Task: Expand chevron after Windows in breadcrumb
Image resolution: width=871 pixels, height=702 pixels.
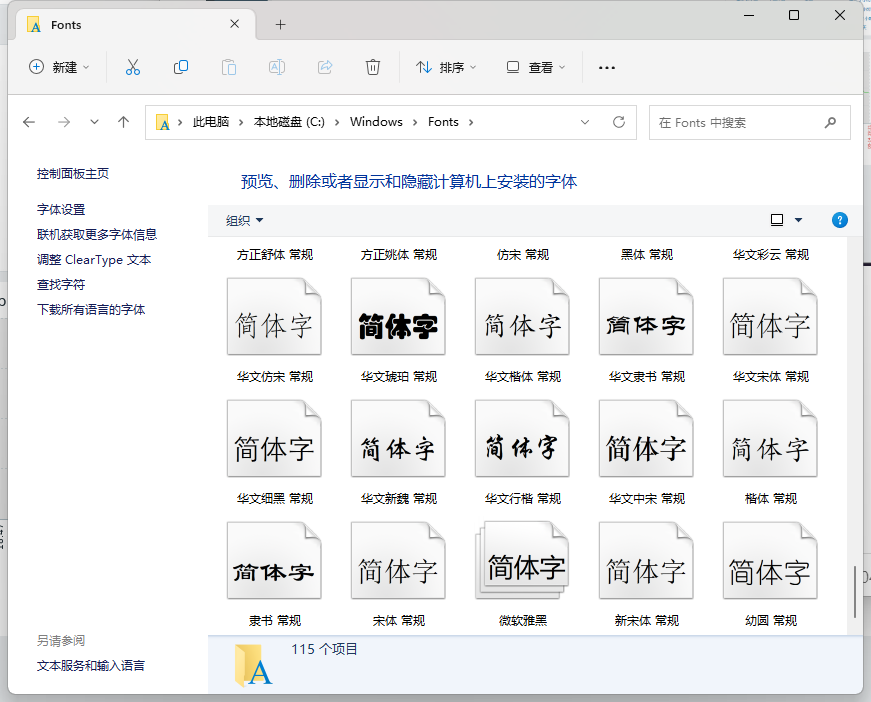Action: coord(415,122)
